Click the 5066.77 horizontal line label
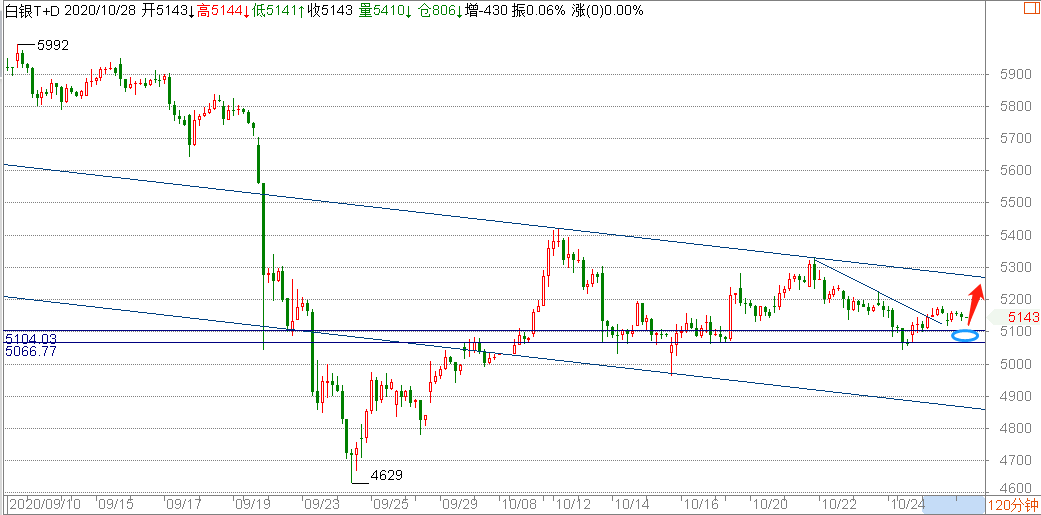 pyautogui.click(x=31, y=351)
